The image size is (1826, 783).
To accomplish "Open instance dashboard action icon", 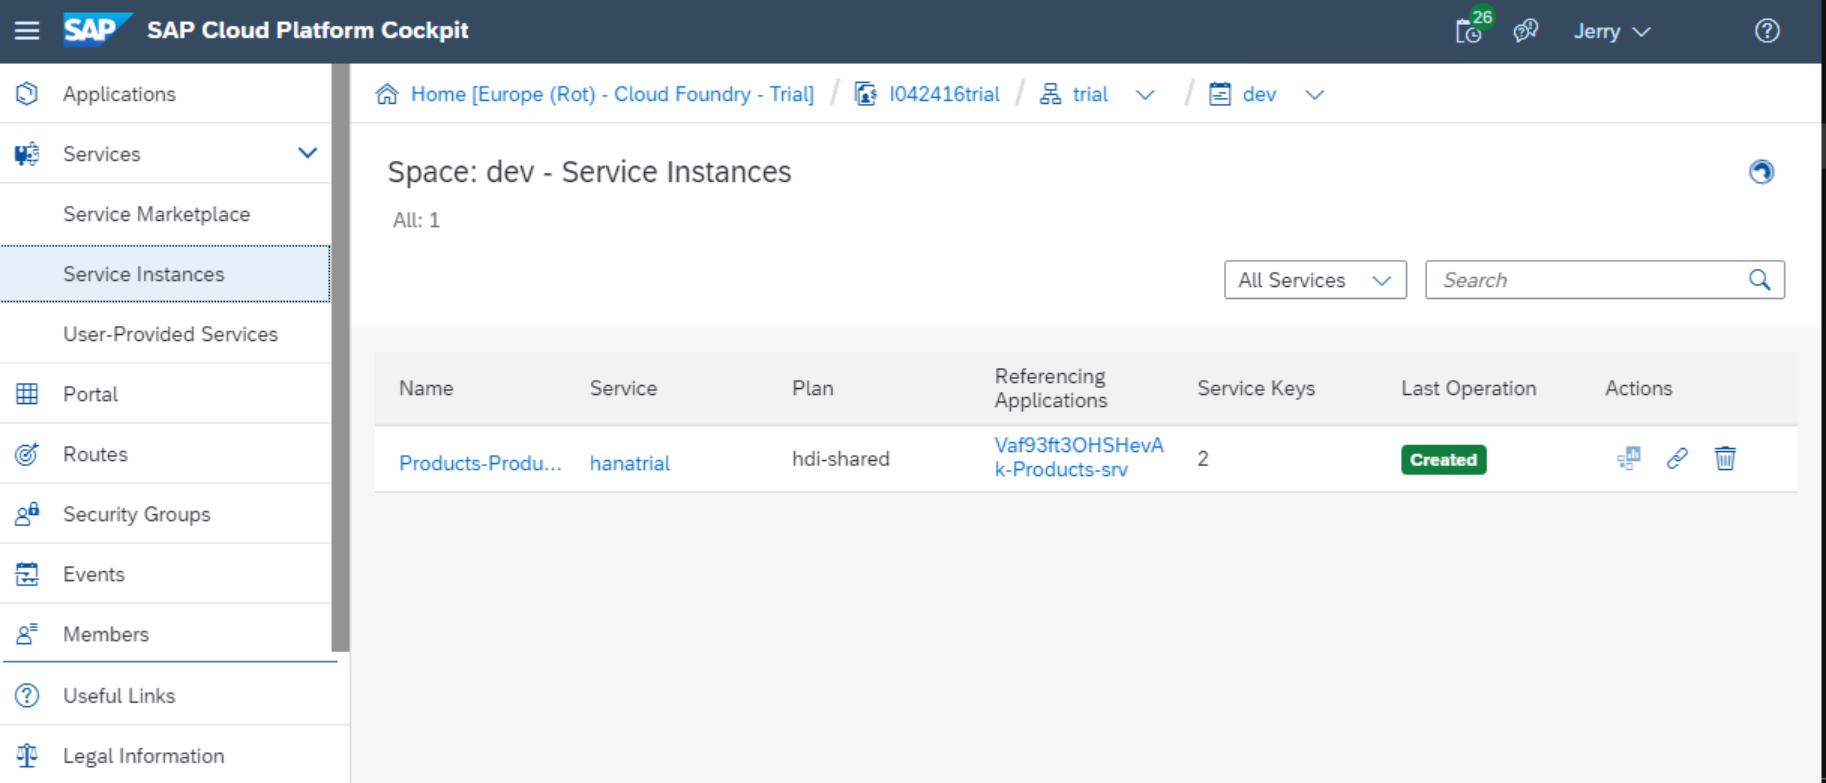I will point(1629,459).
